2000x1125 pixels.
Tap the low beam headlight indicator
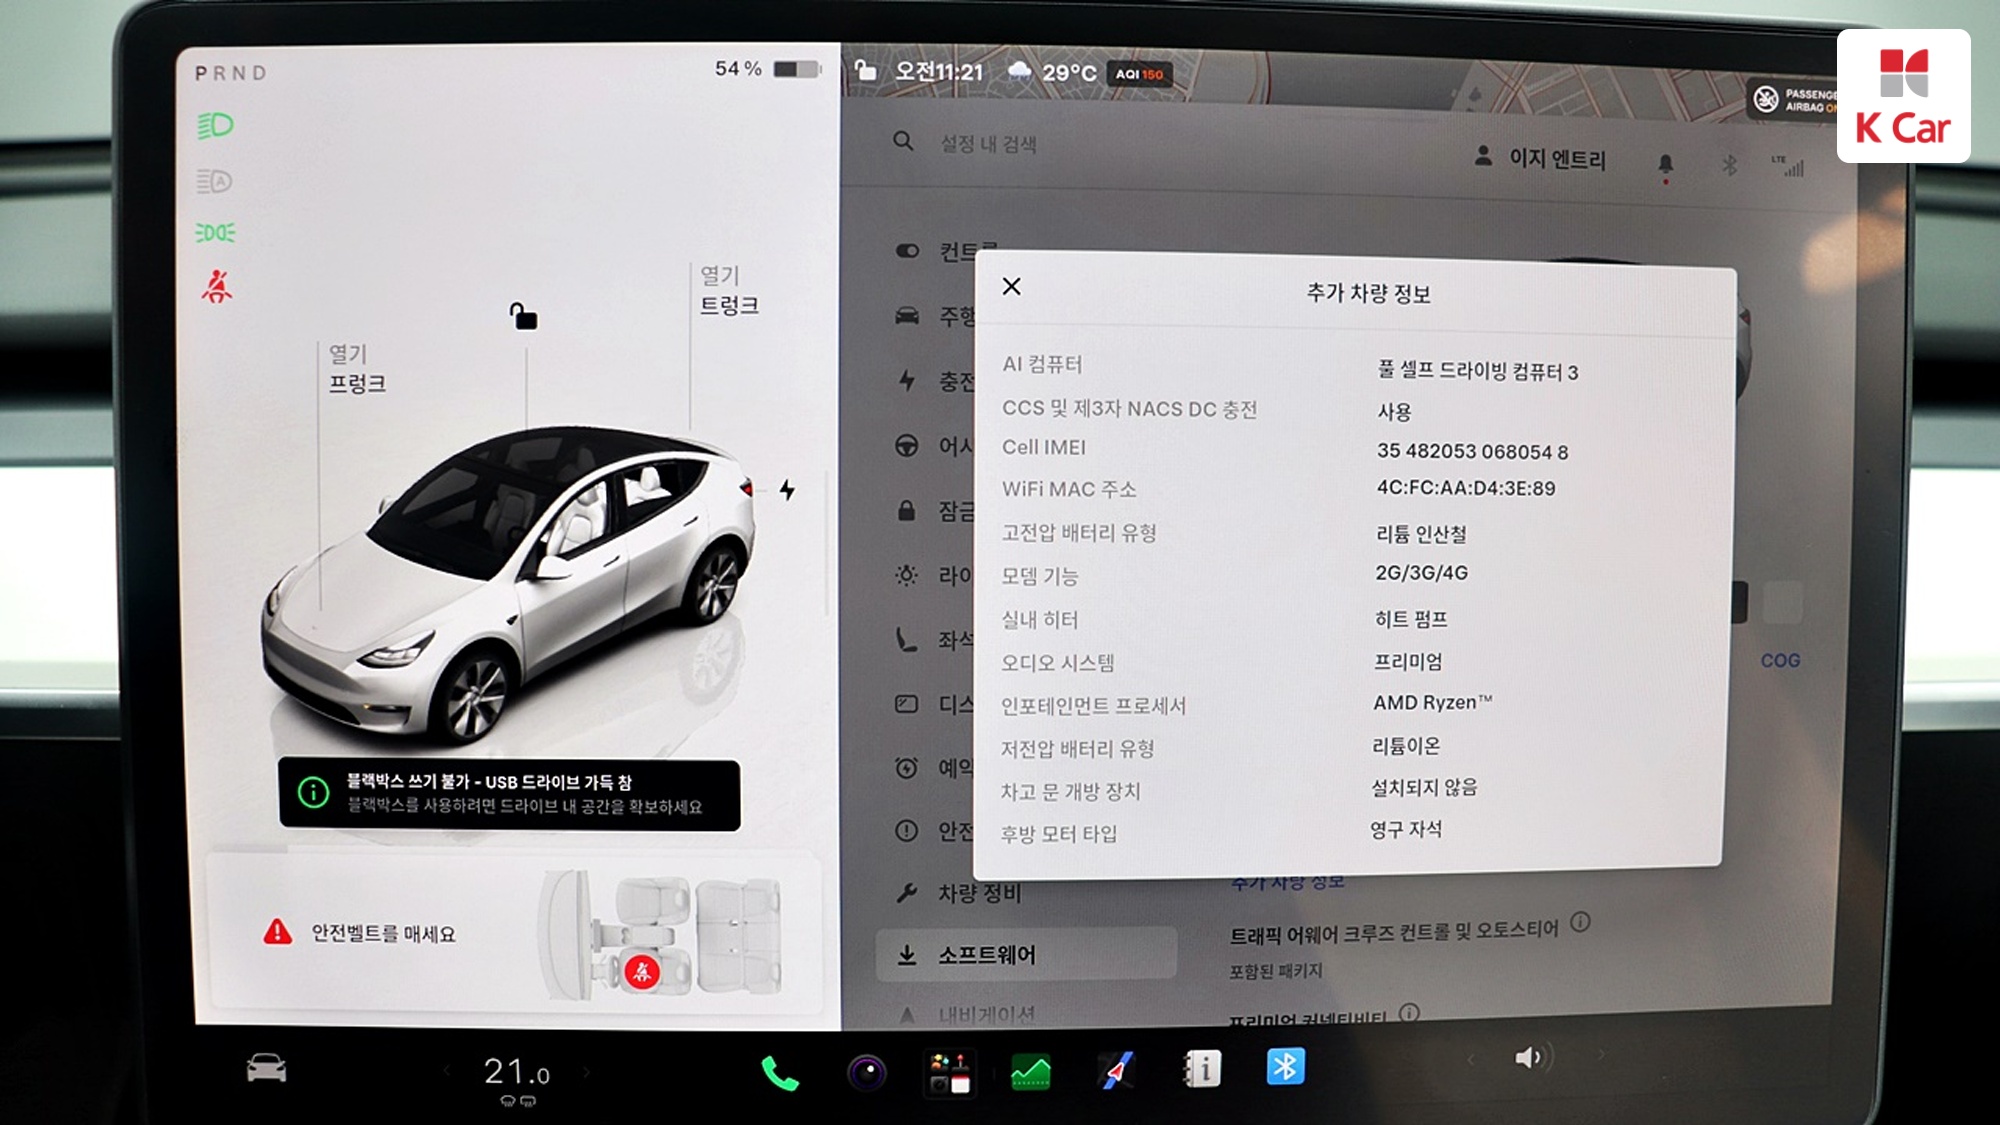click(x=216, y=126)
